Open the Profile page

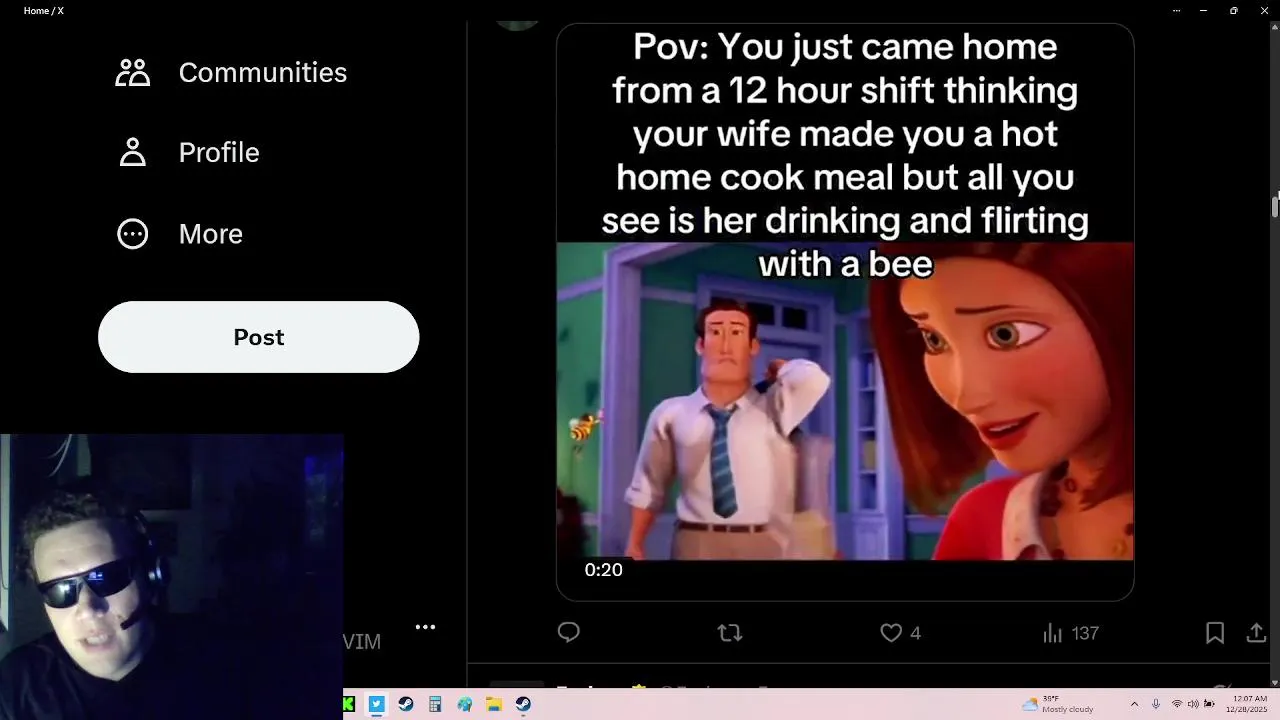(188, 153)
